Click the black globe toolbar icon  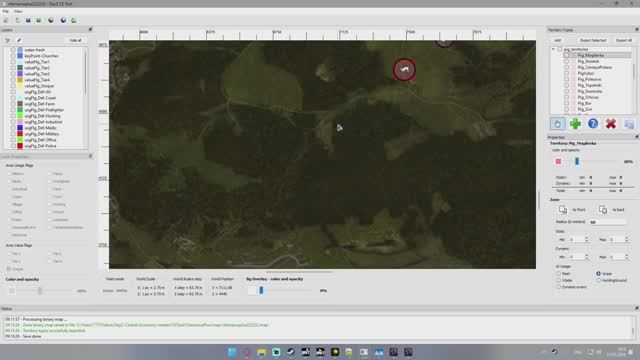[51, 20]
